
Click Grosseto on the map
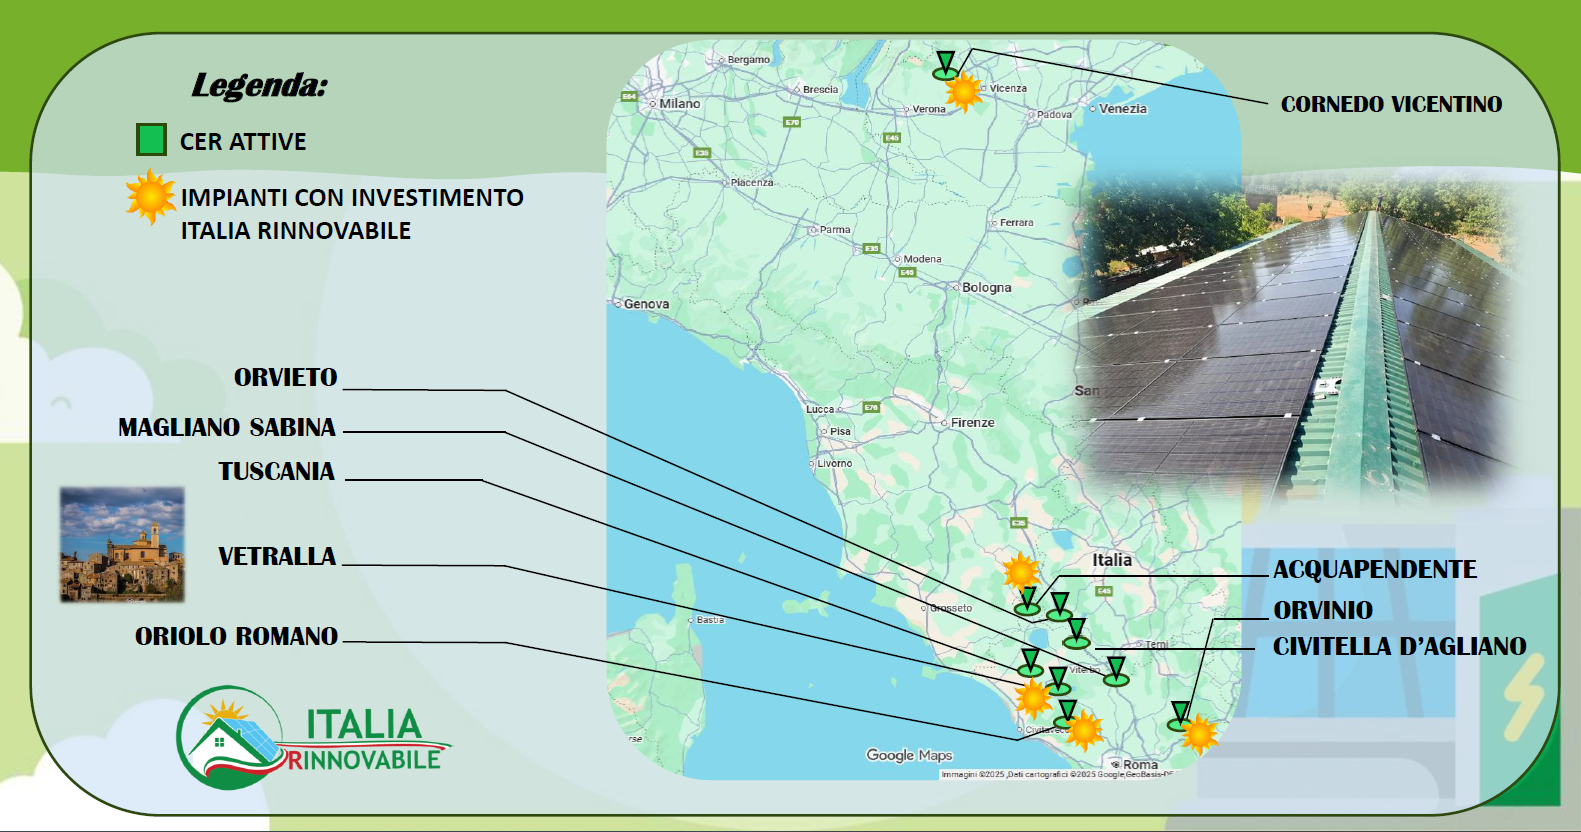[x=951, y=608]
